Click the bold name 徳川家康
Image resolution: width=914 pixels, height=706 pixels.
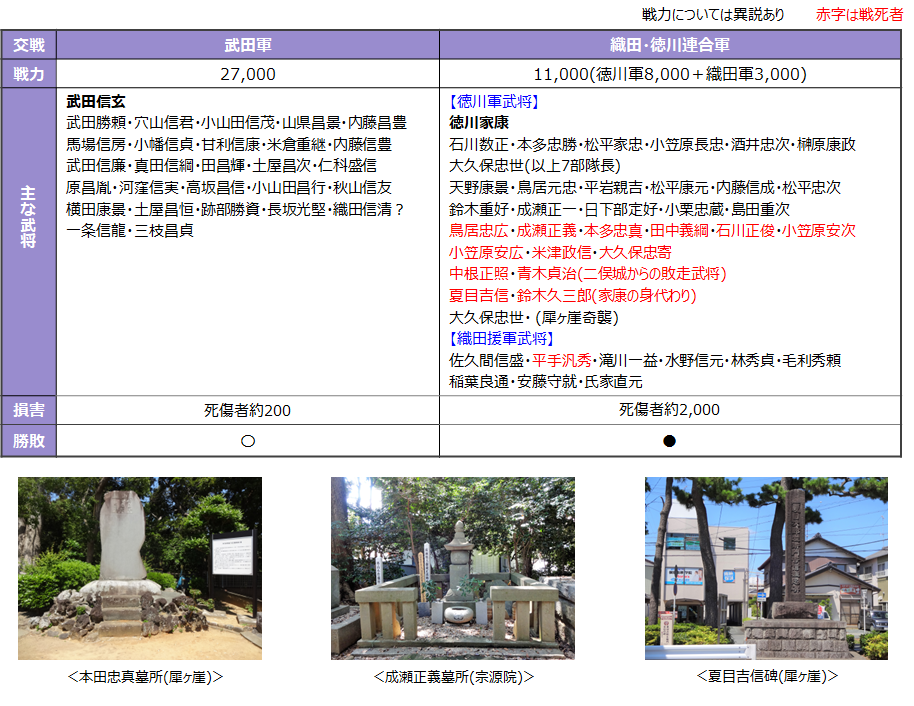coord(479,122)
